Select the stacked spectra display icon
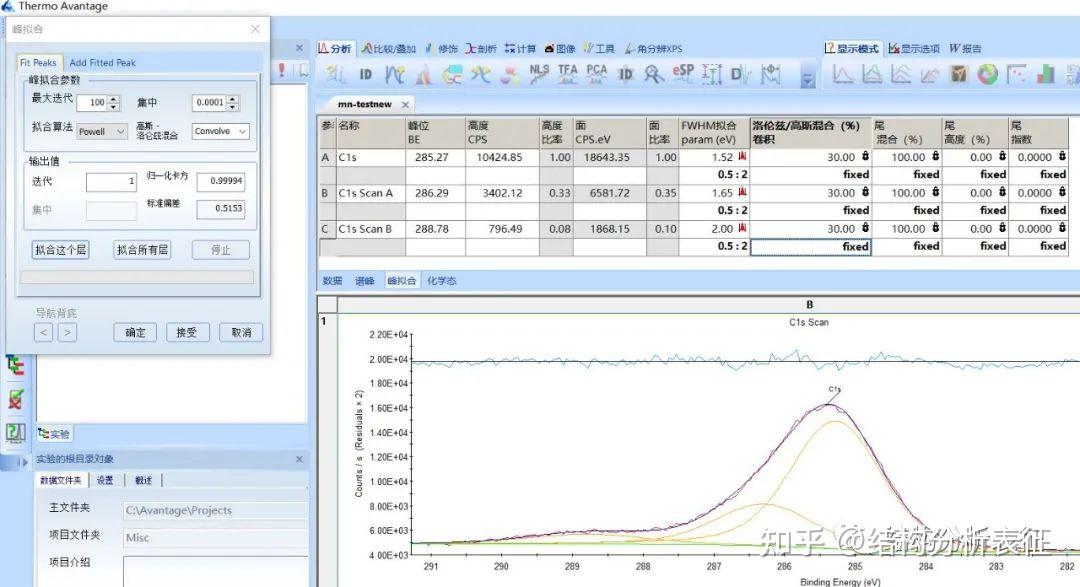This screenshot has width=1080, height=587. [x=900, y=74]
